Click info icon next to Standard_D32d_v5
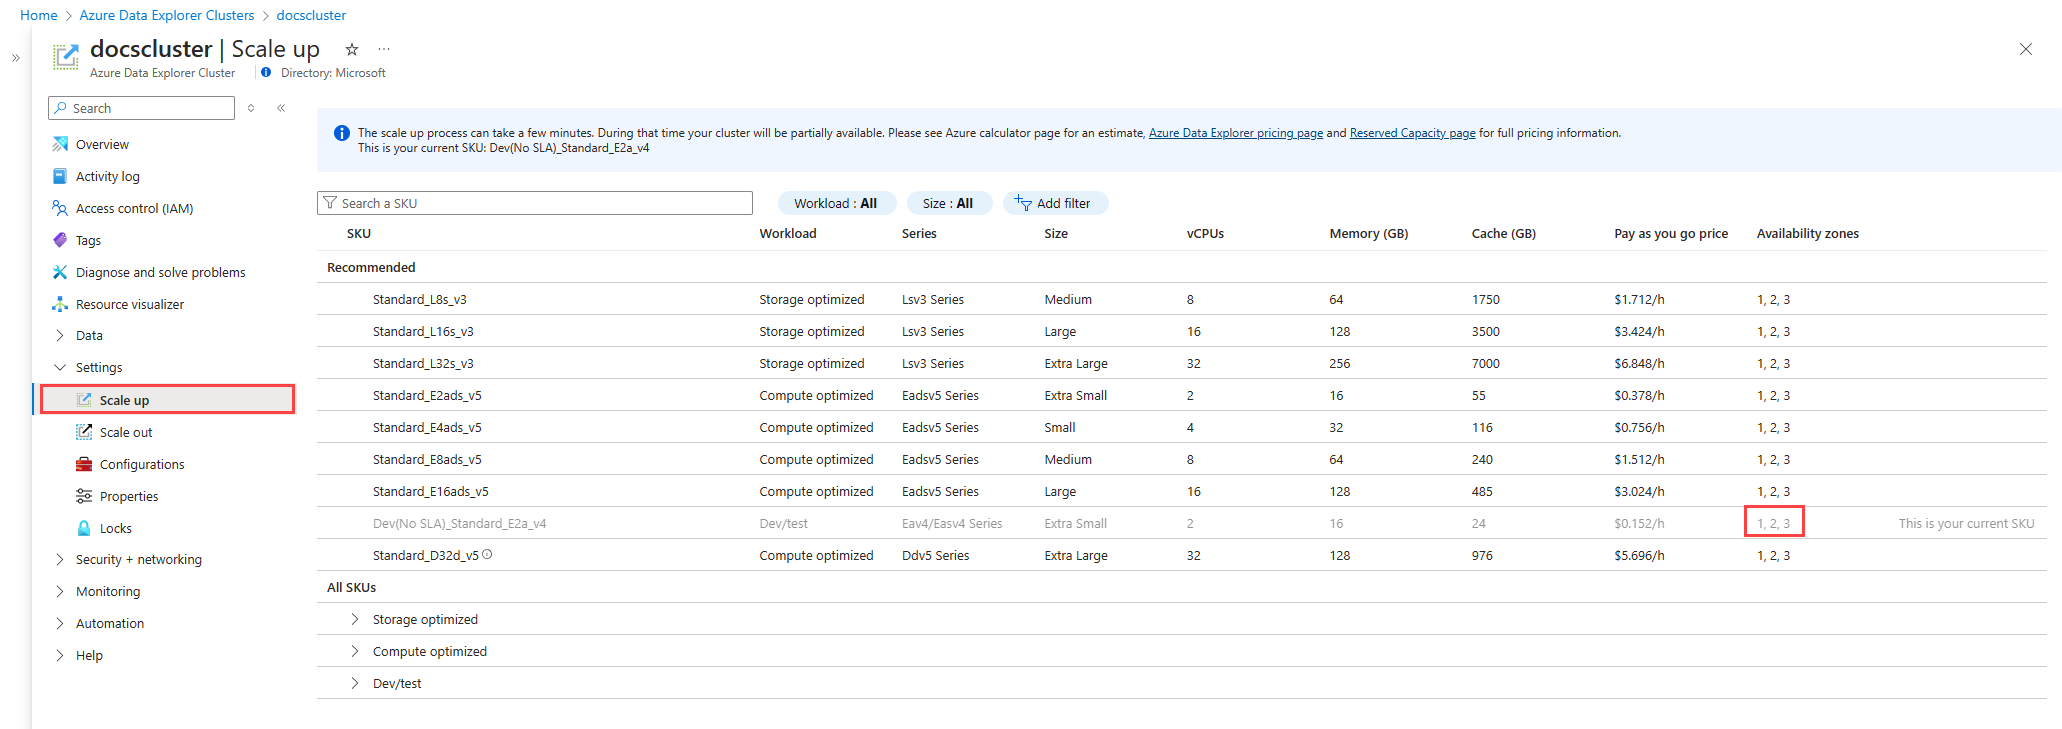 click(x=487, y=555)
